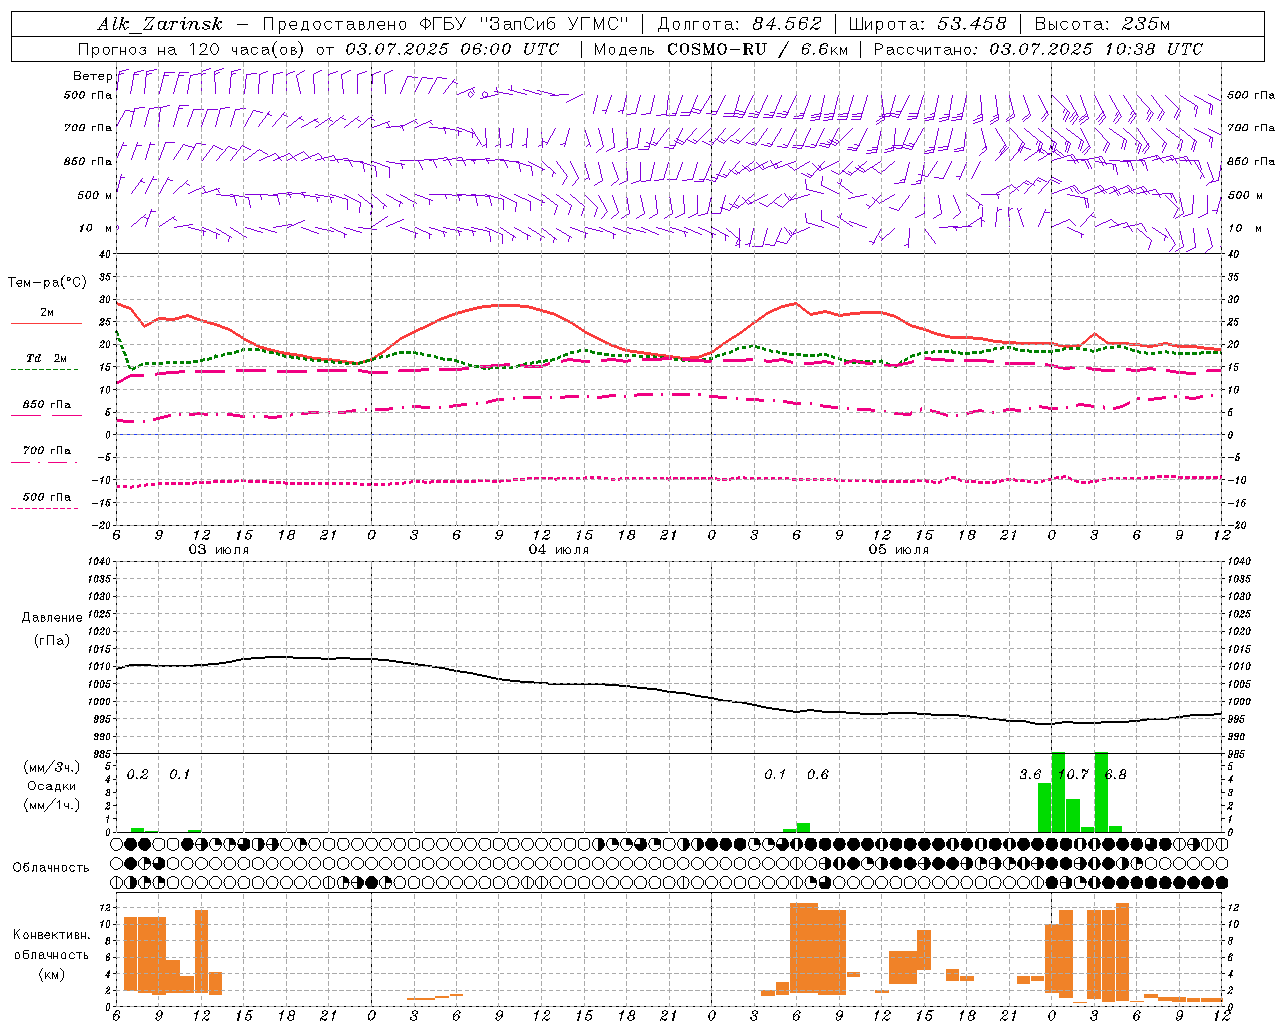The height and width of the screenshot is (1024, 1280).
Task: Click the green bar under 0.6
Action: point(803,827)
